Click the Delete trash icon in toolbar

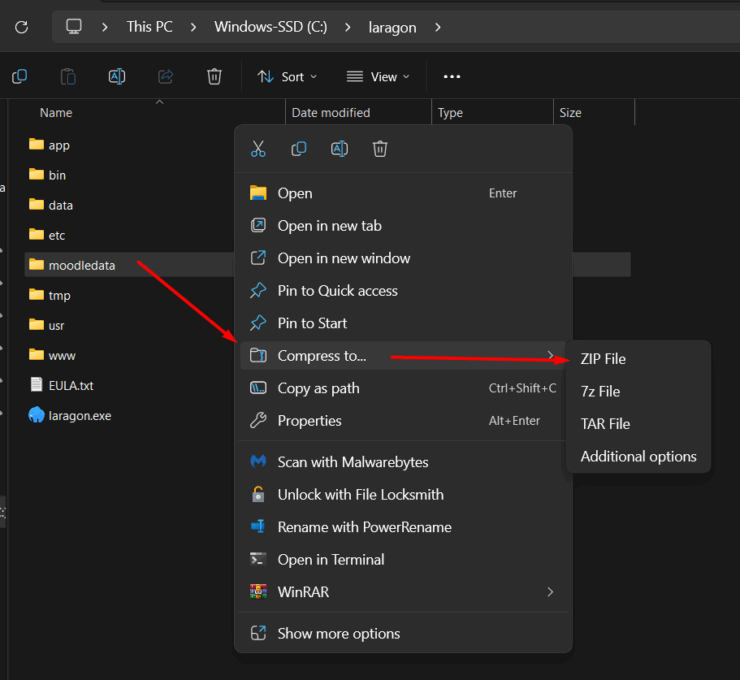tap(214, 76)
